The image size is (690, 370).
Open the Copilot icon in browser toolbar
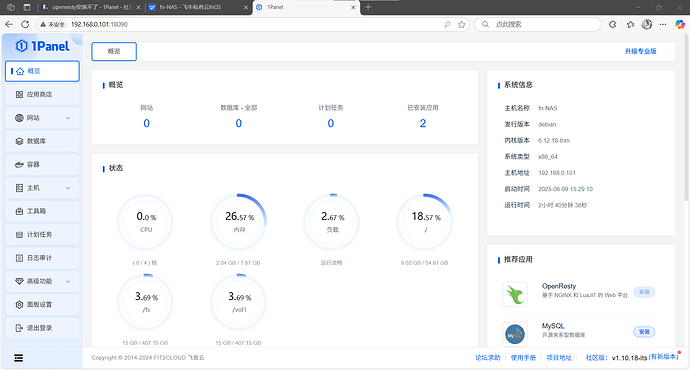pyautogui.click(x=680, y=25)
